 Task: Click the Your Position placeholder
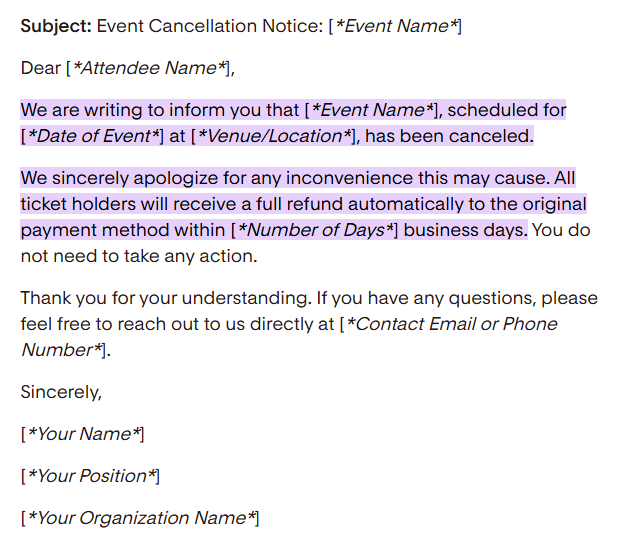point(90,476)
